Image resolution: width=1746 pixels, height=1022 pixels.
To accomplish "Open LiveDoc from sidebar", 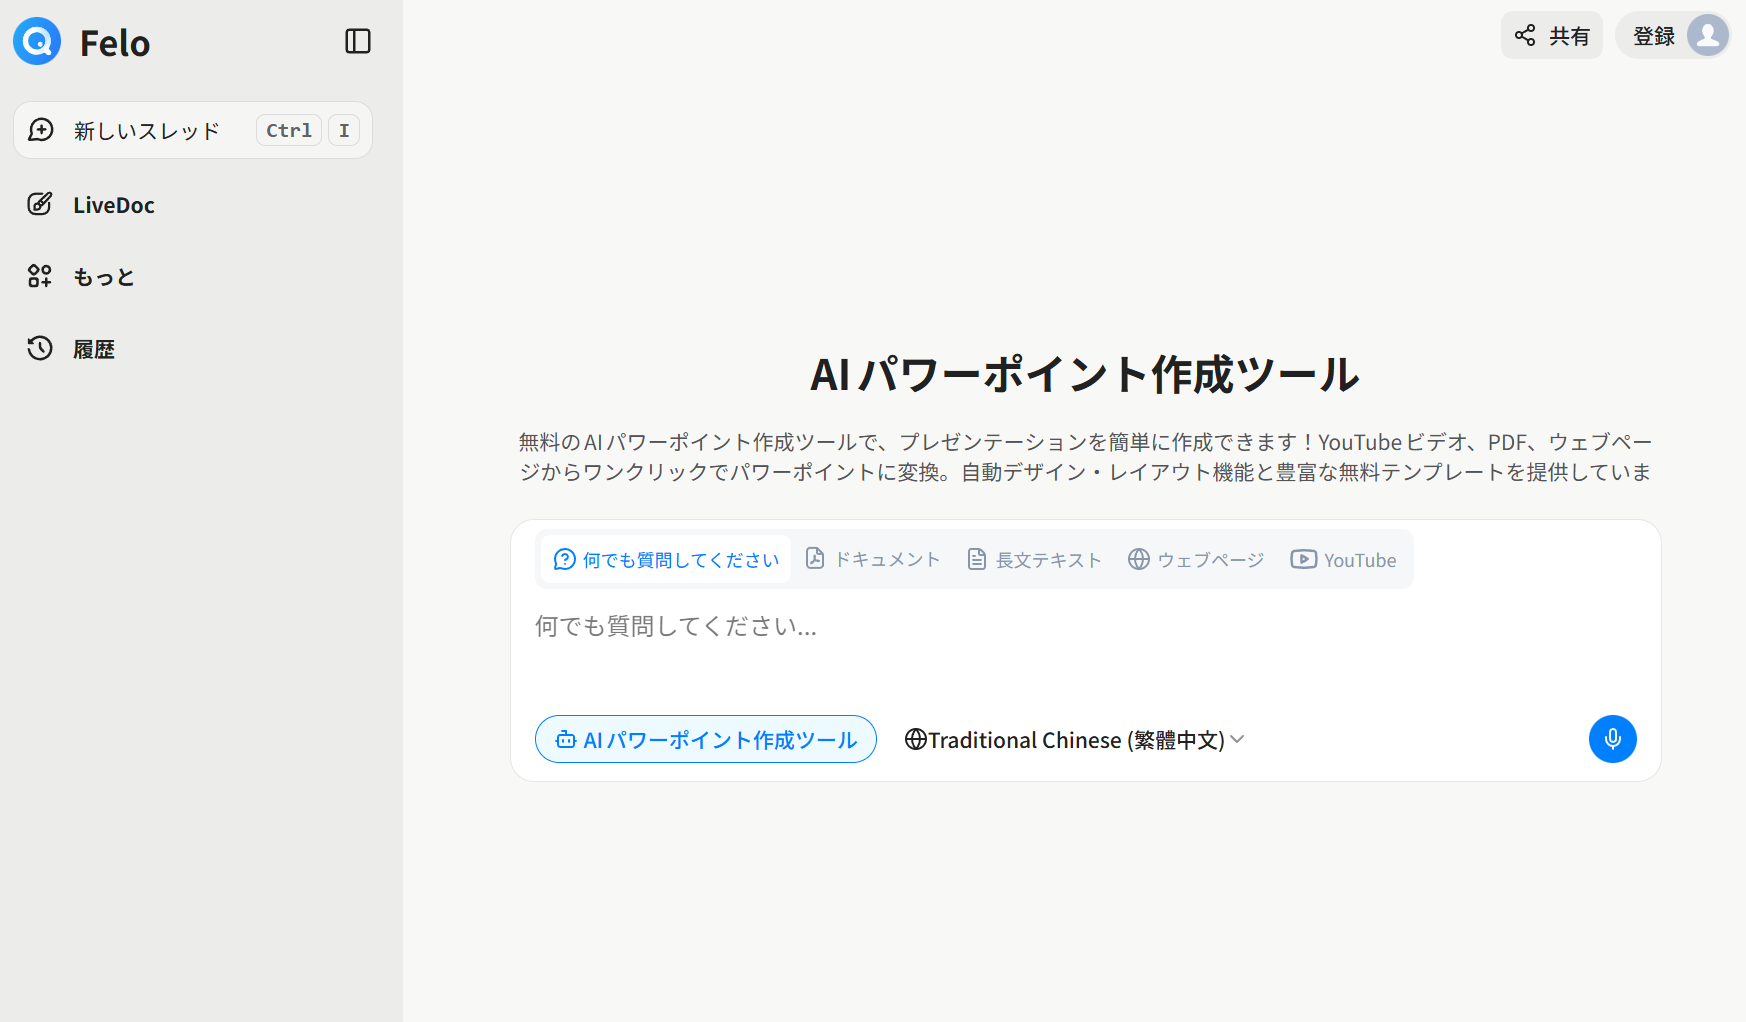I will [113, 205].
